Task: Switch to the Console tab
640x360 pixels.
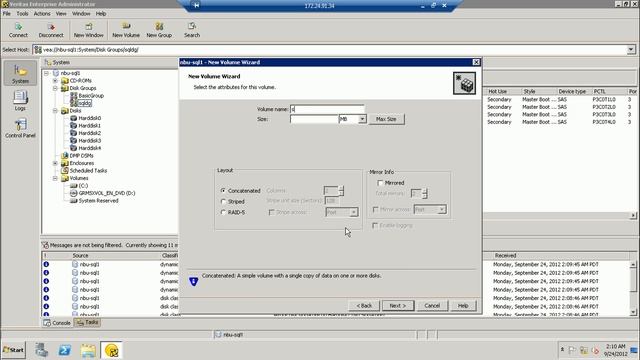Action: (x=57, y=323)
